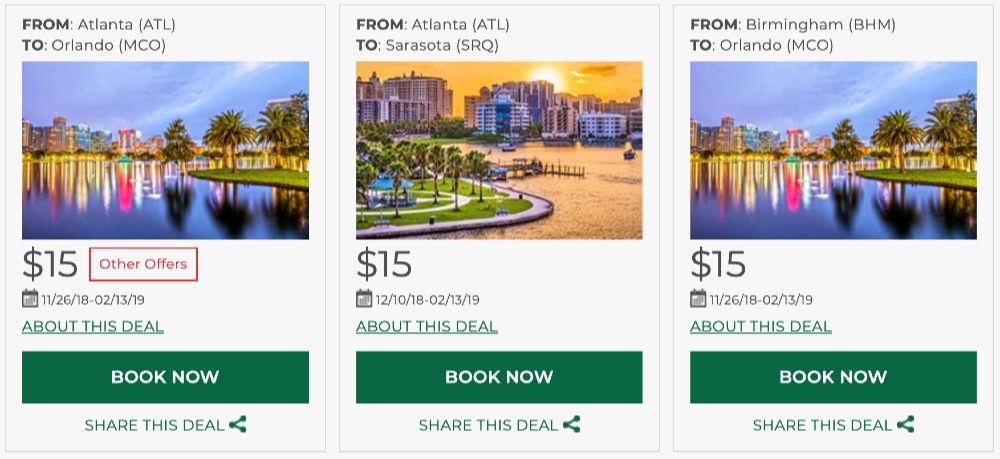The image size is (1000, 459).
Task: Click calendar icon on Atlanta–Sarasota deal
Action: coord(364,298)
